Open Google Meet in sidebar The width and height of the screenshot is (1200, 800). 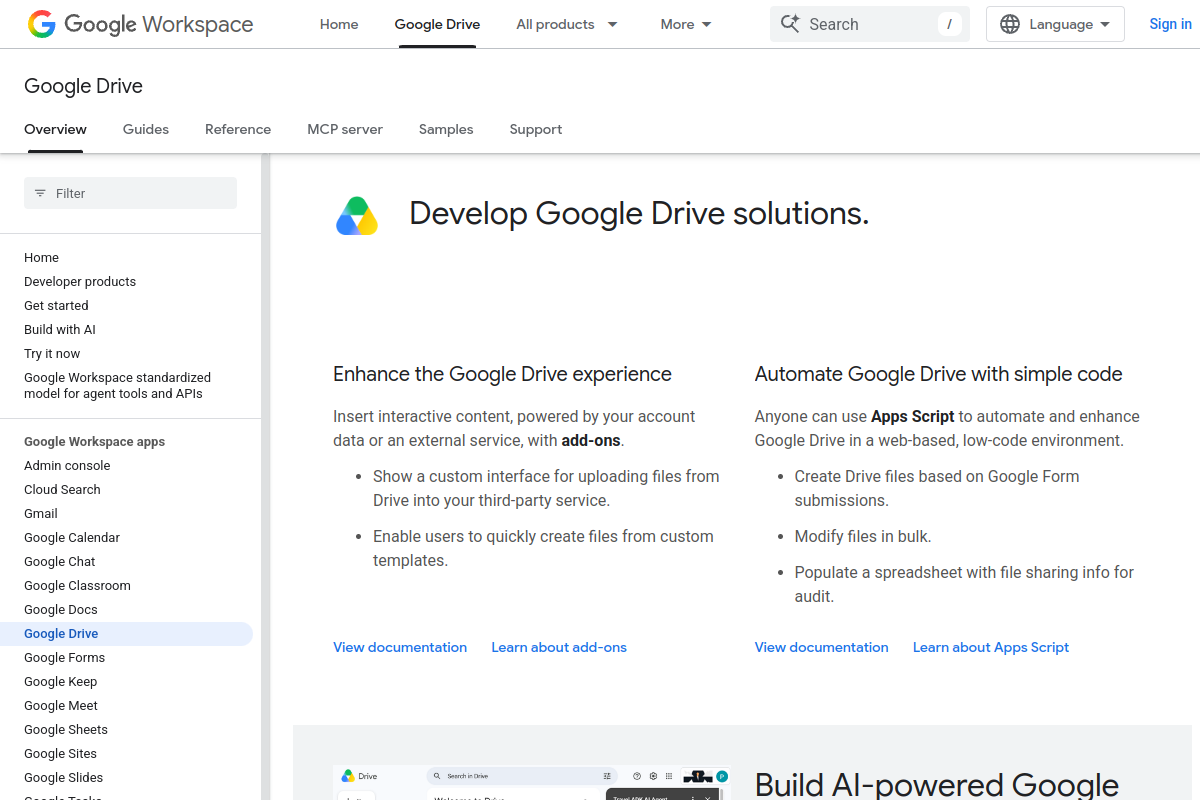pyautogui.click(x=61, y=705)
